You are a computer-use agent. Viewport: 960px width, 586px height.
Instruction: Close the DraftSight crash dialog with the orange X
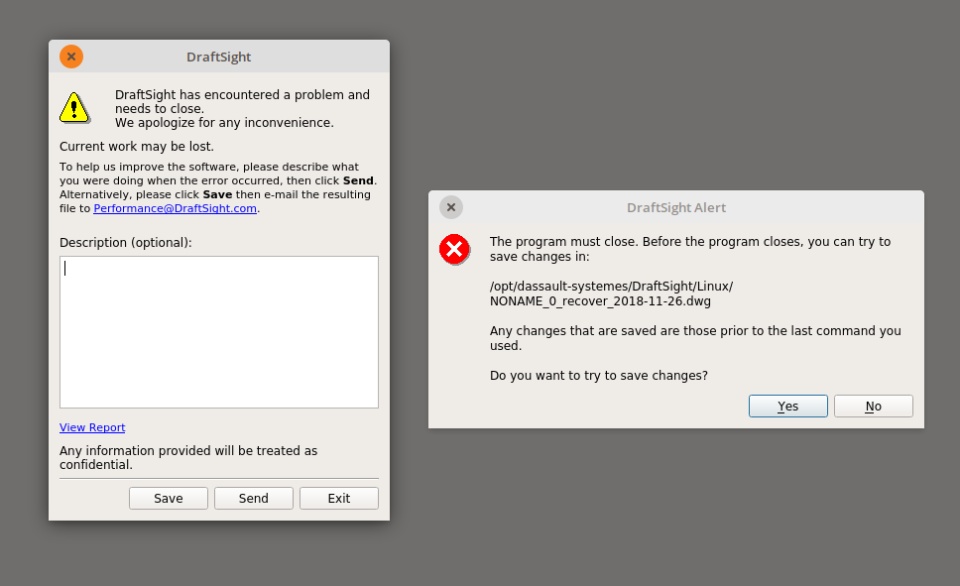(71, 57)
